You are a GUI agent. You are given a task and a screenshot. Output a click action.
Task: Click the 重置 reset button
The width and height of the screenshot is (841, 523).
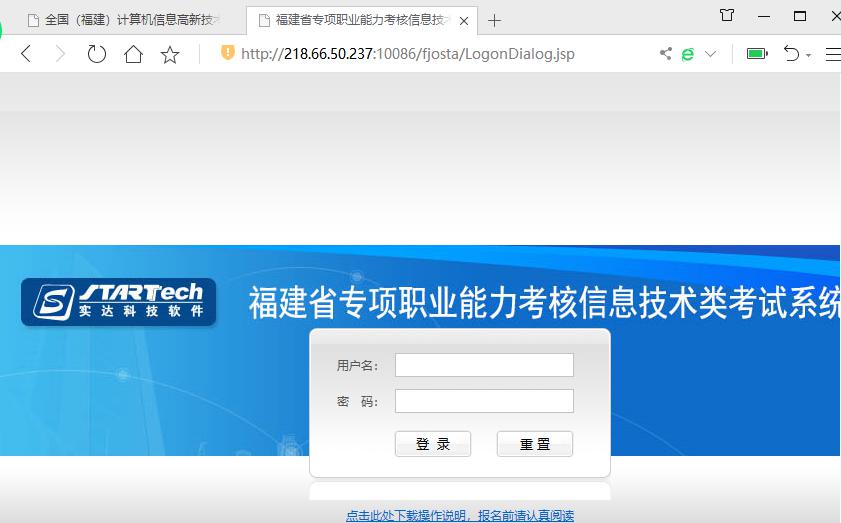[535, 444]
